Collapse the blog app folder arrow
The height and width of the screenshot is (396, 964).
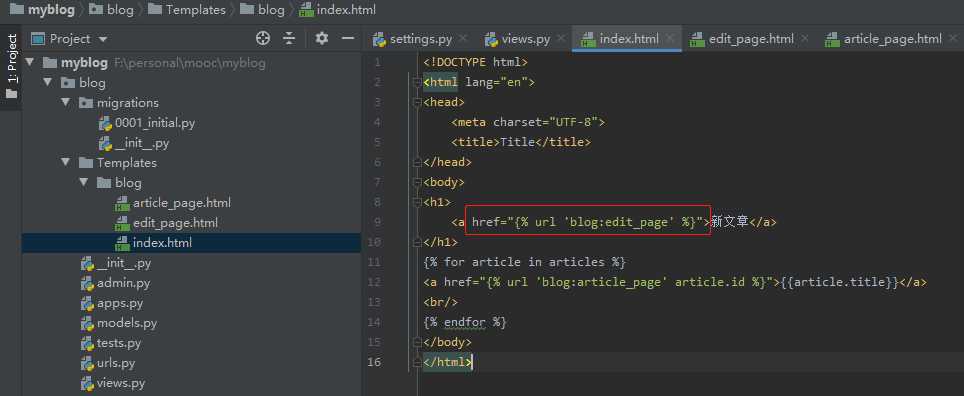[x=48, y=82]
